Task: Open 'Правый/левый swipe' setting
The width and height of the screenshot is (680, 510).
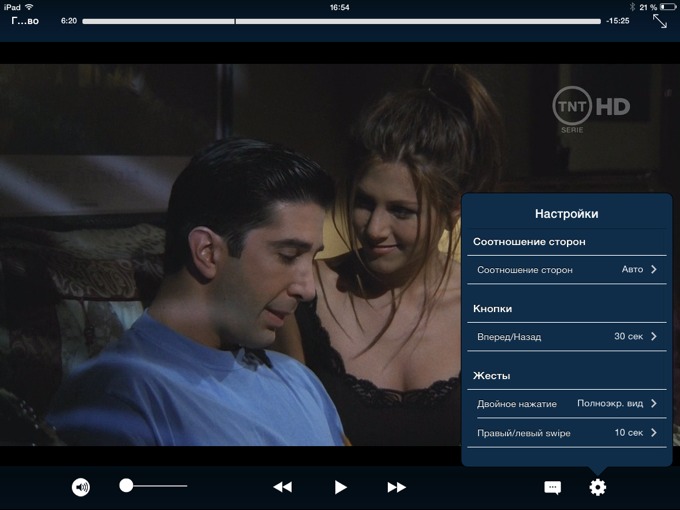Action: [x=567, y=433]
